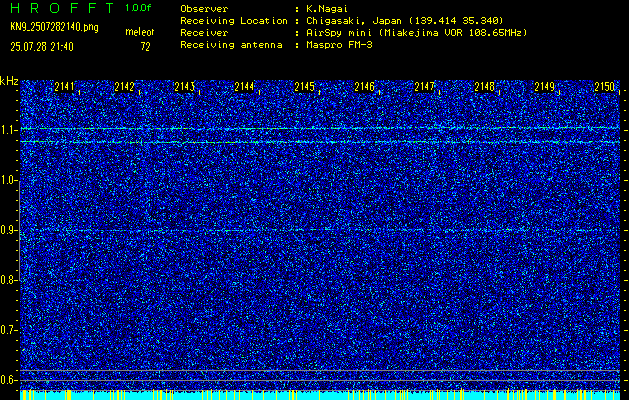Viewport: 629px width, 400px height.
Task: Click the 2143 time marker
Action: point(185,87)
